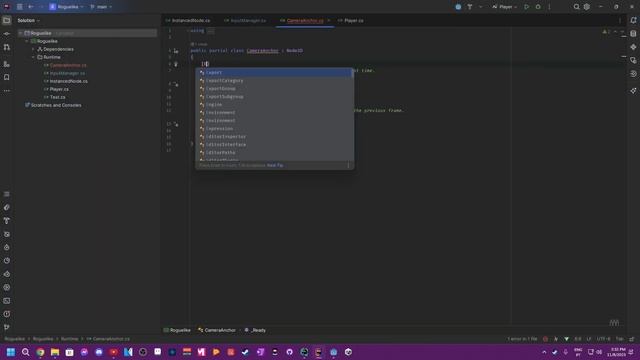Open IDE settings gear

pos(587,7)
